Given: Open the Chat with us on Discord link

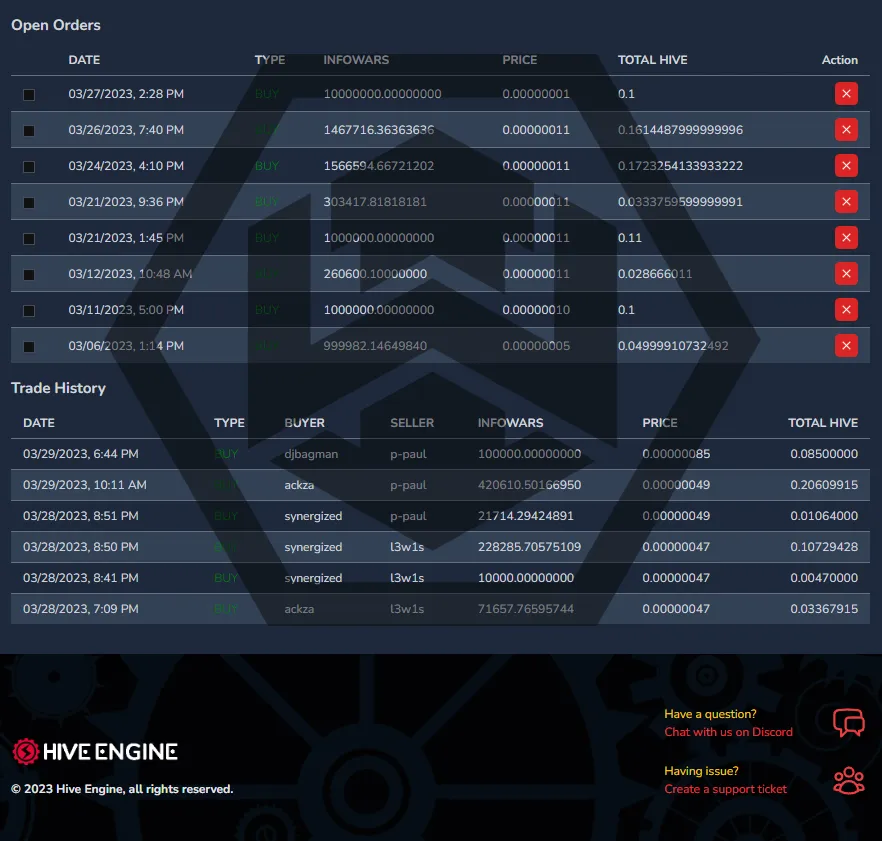Looking at the screenshot, I should (728, 732).
